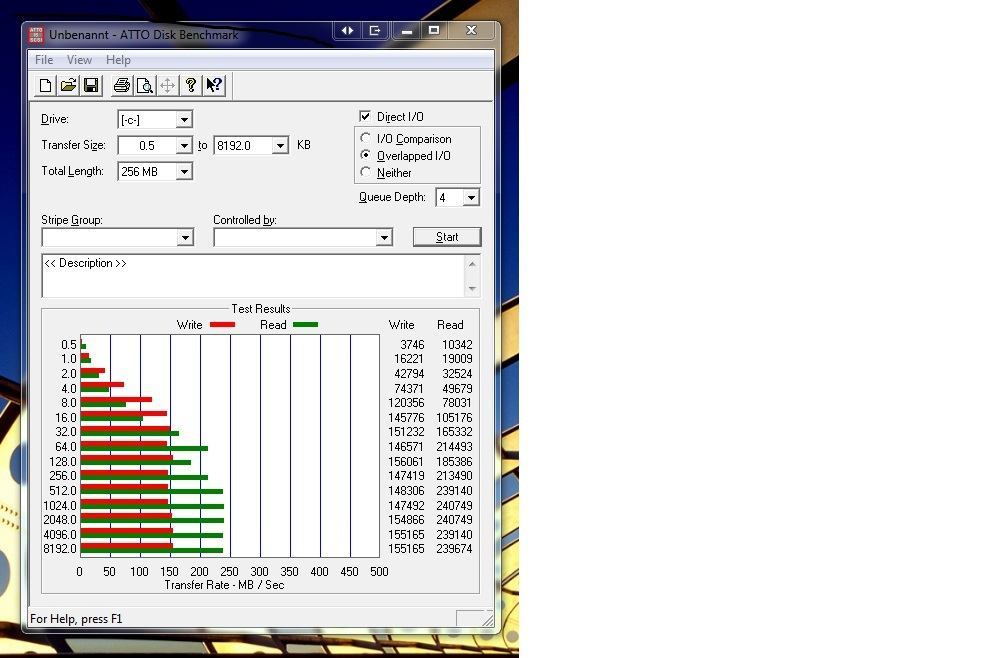Click the 4096.0 transfer size row label
Screen dimensions: 1008x658
tap(60, 535)
